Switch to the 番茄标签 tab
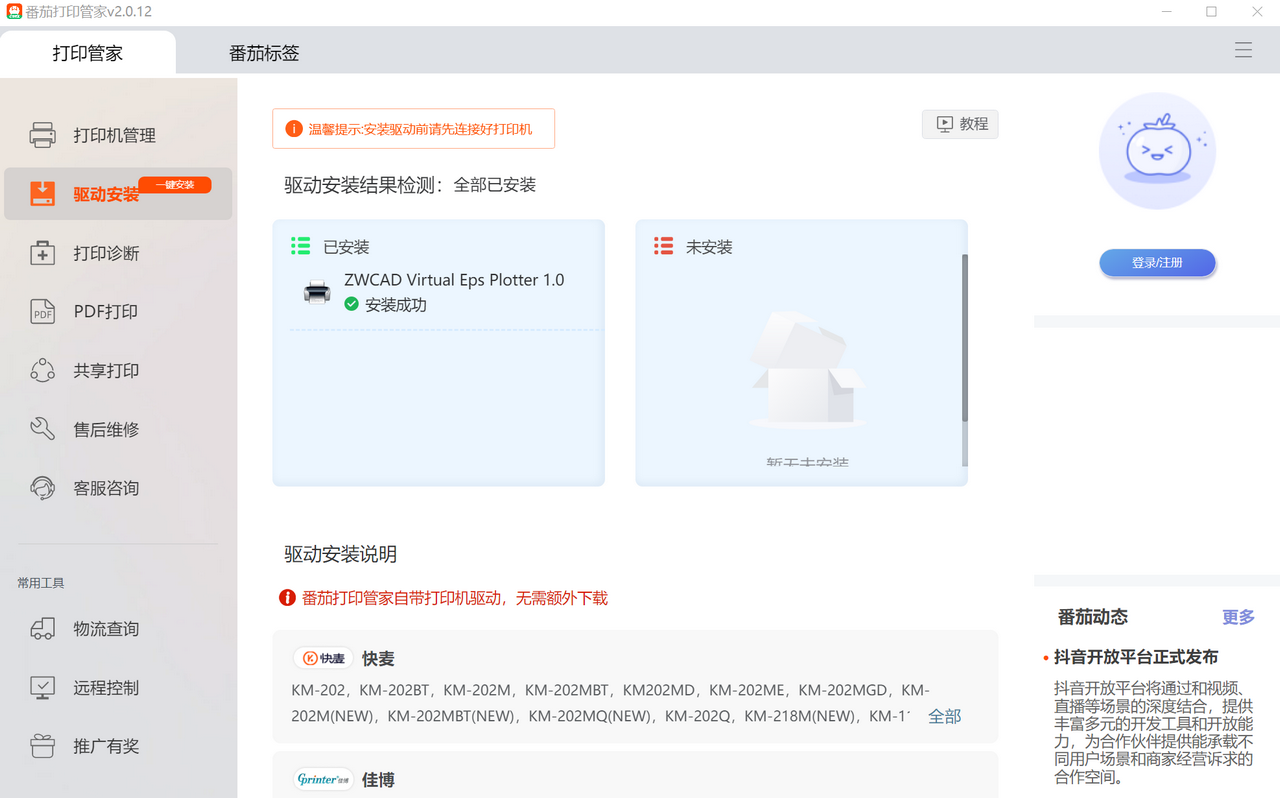1280x798 pixels. pos(263,52)
